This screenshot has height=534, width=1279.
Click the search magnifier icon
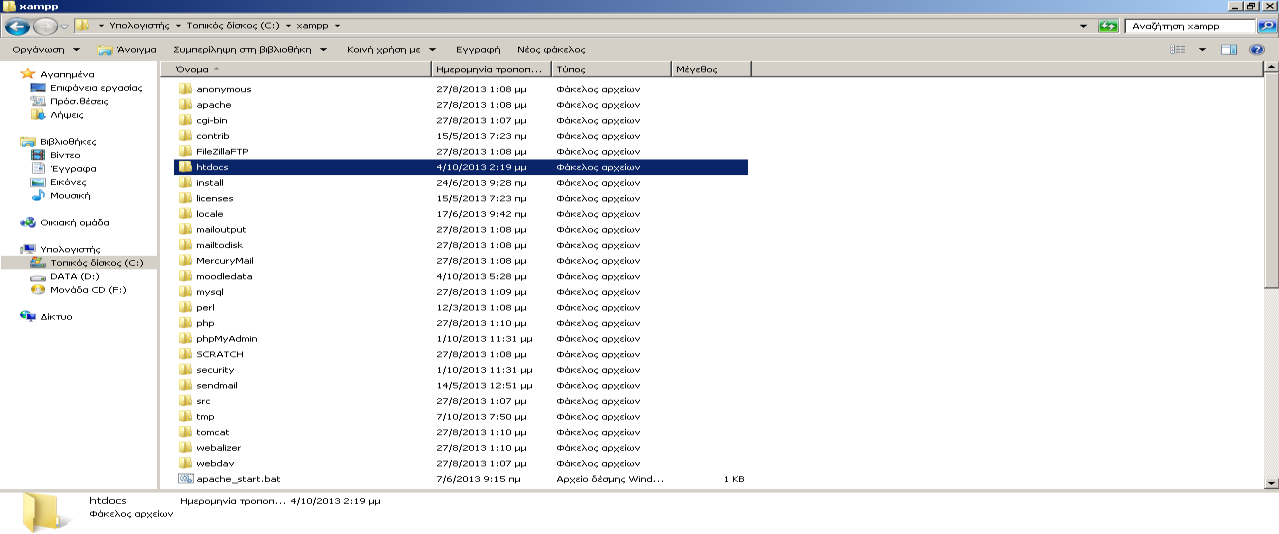(1265, 26)
